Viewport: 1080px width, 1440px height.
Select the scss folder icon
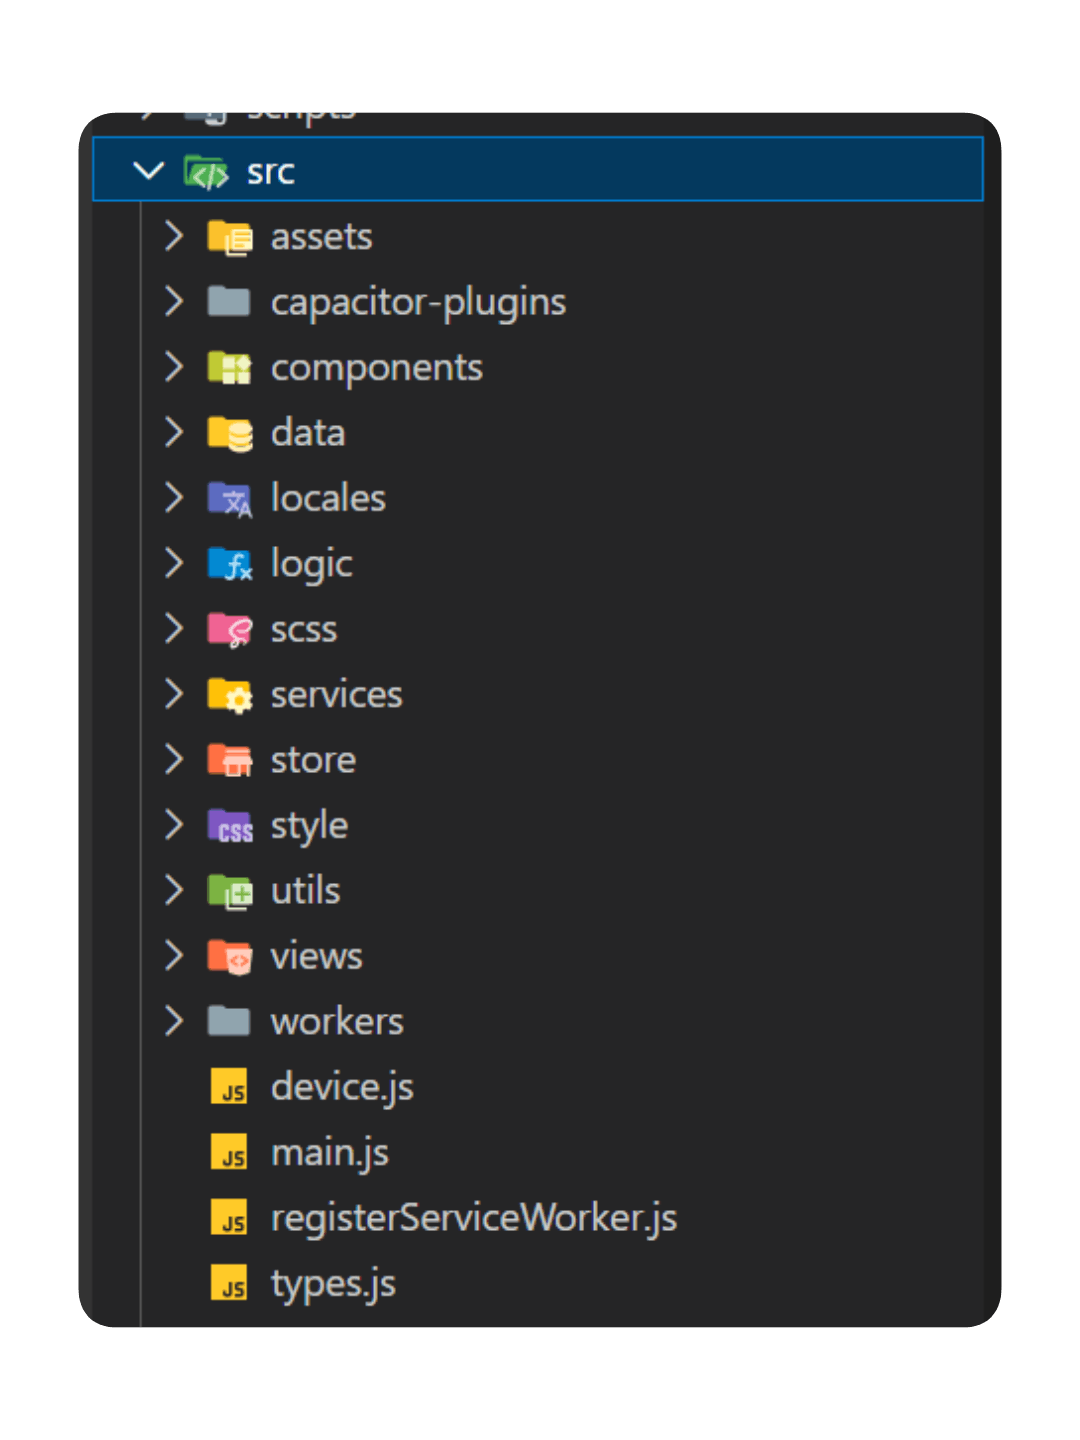230,629
